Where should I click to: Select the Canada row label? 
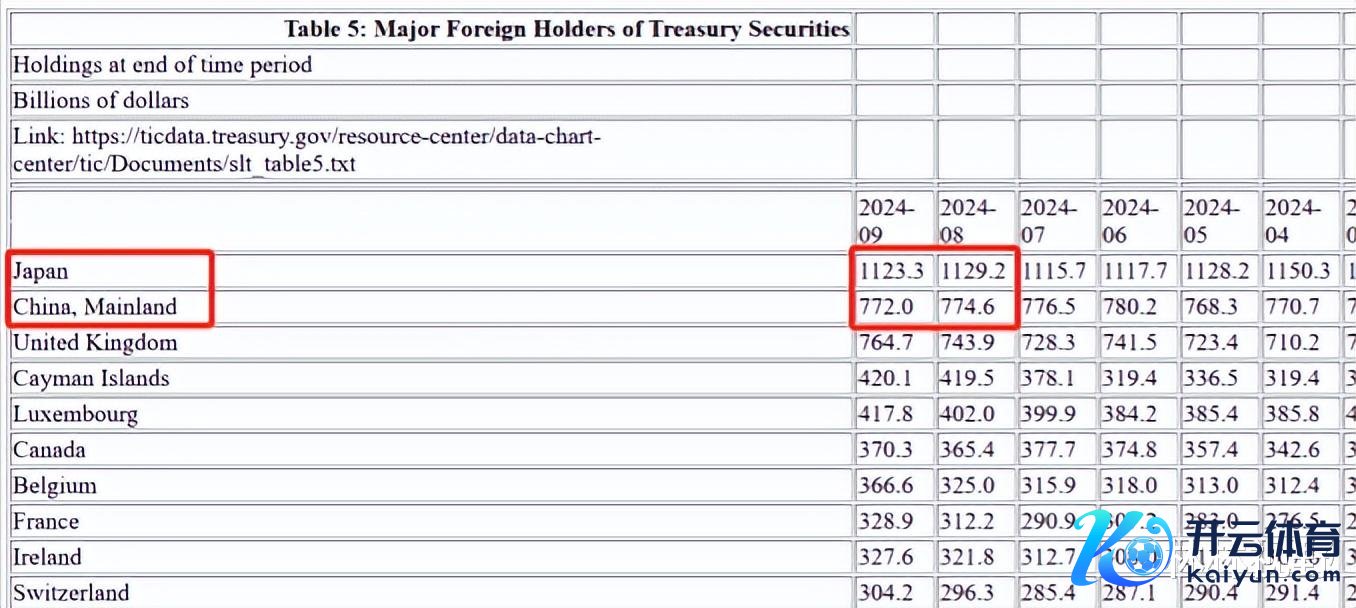49,450
